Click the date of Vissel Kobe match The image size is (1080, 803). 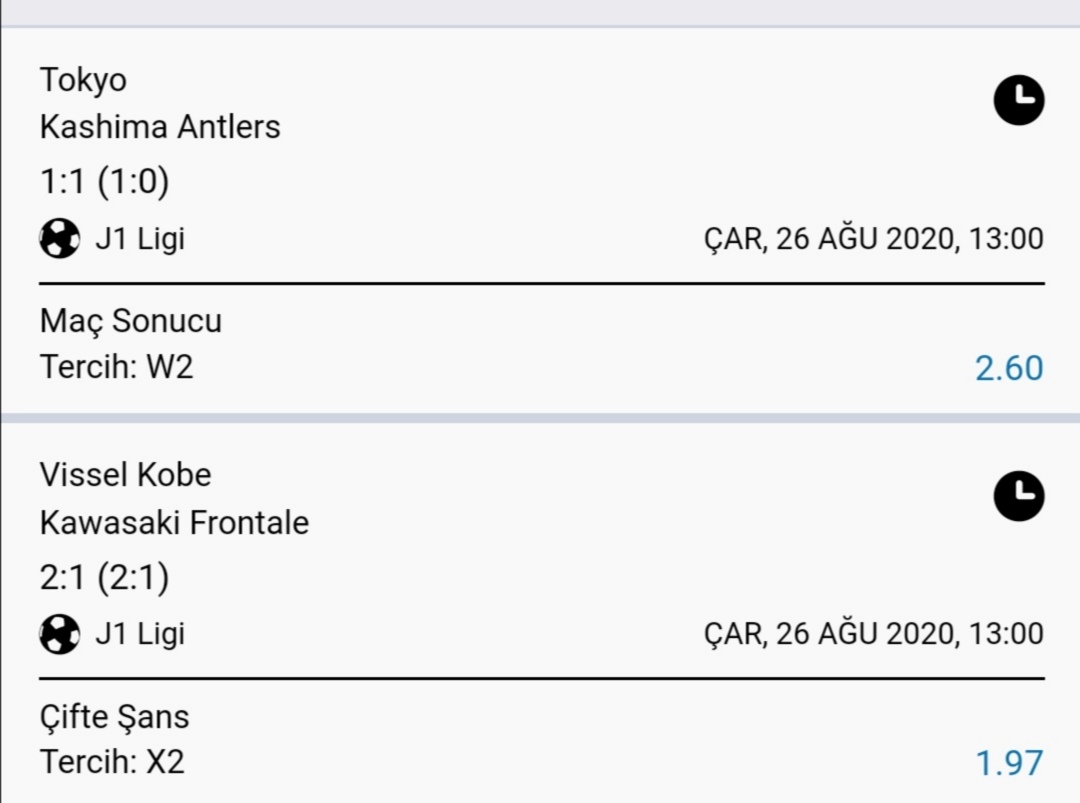point(873,634)
